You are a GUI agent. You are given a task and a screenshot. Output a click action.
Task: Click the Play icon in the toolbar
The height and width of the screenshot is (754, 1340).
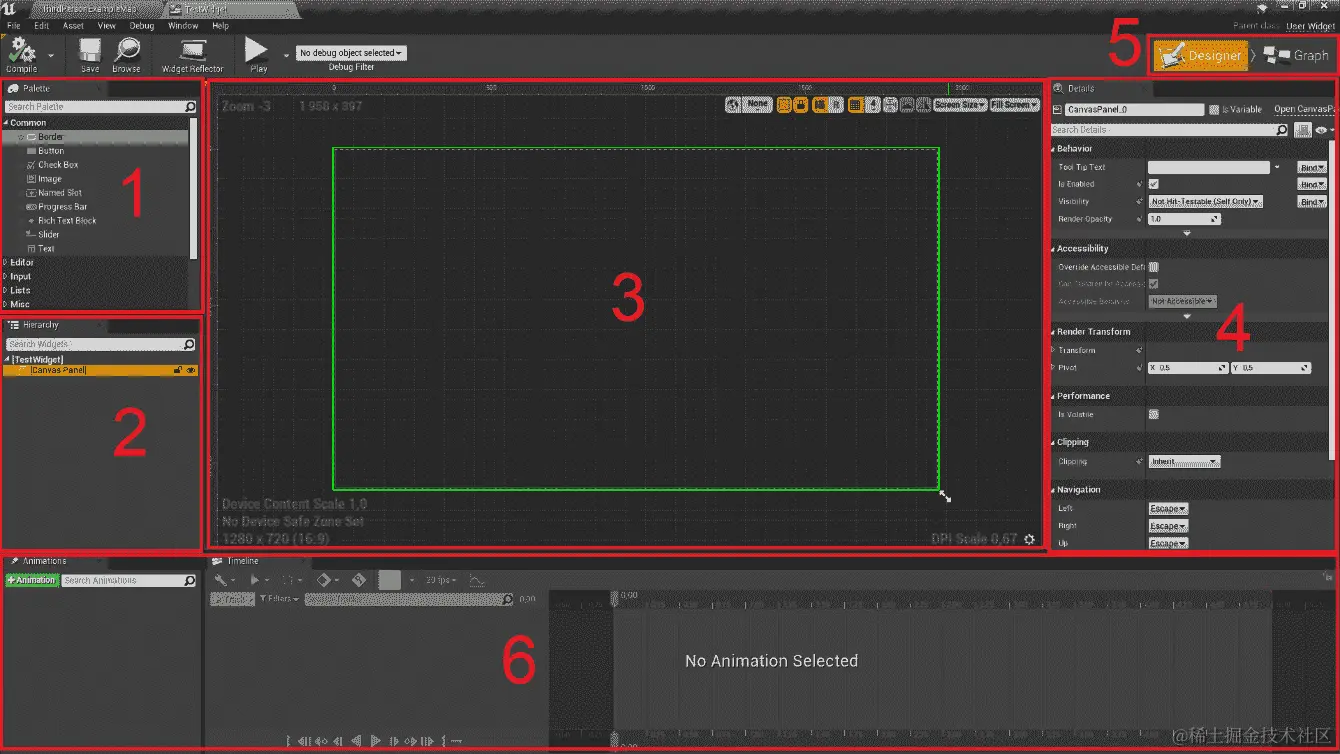click(258, 50)
